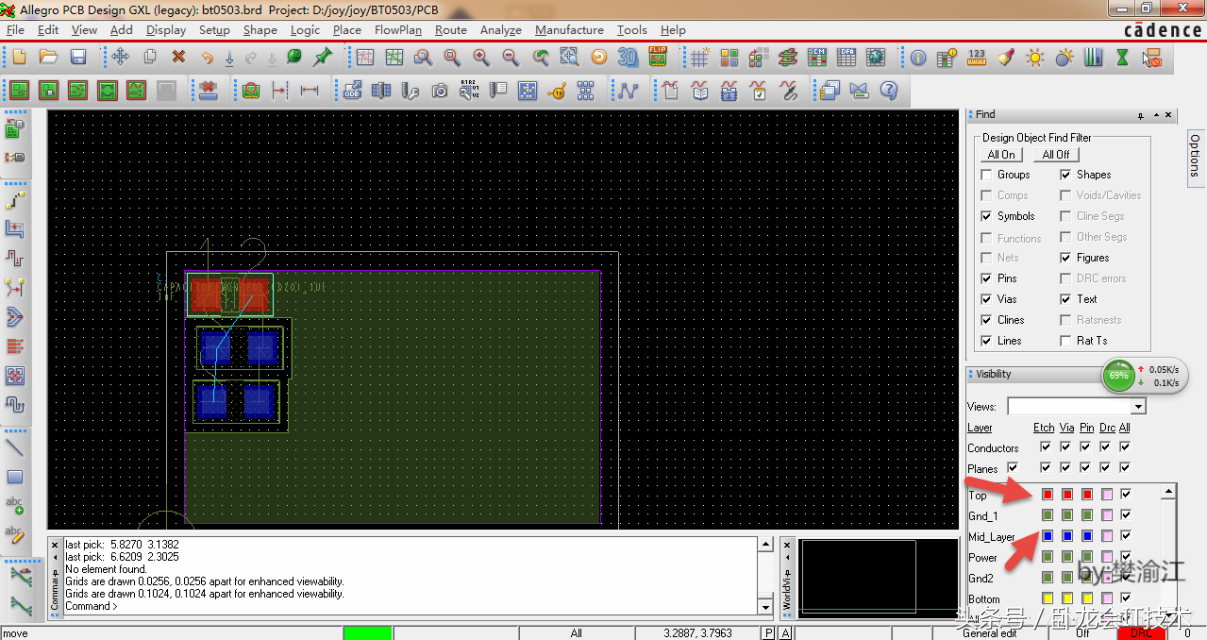
Task: Click the A button in status bar
Action: pyautogui.click(x=785, y=633)
